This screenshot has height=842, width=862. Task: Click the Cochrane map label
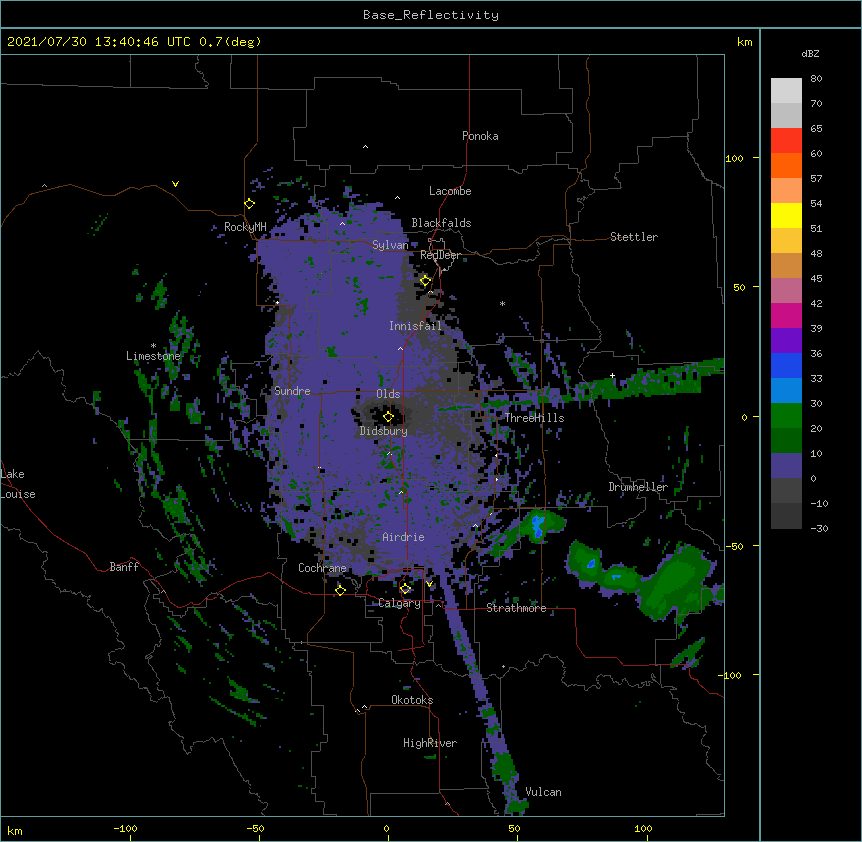322,568
